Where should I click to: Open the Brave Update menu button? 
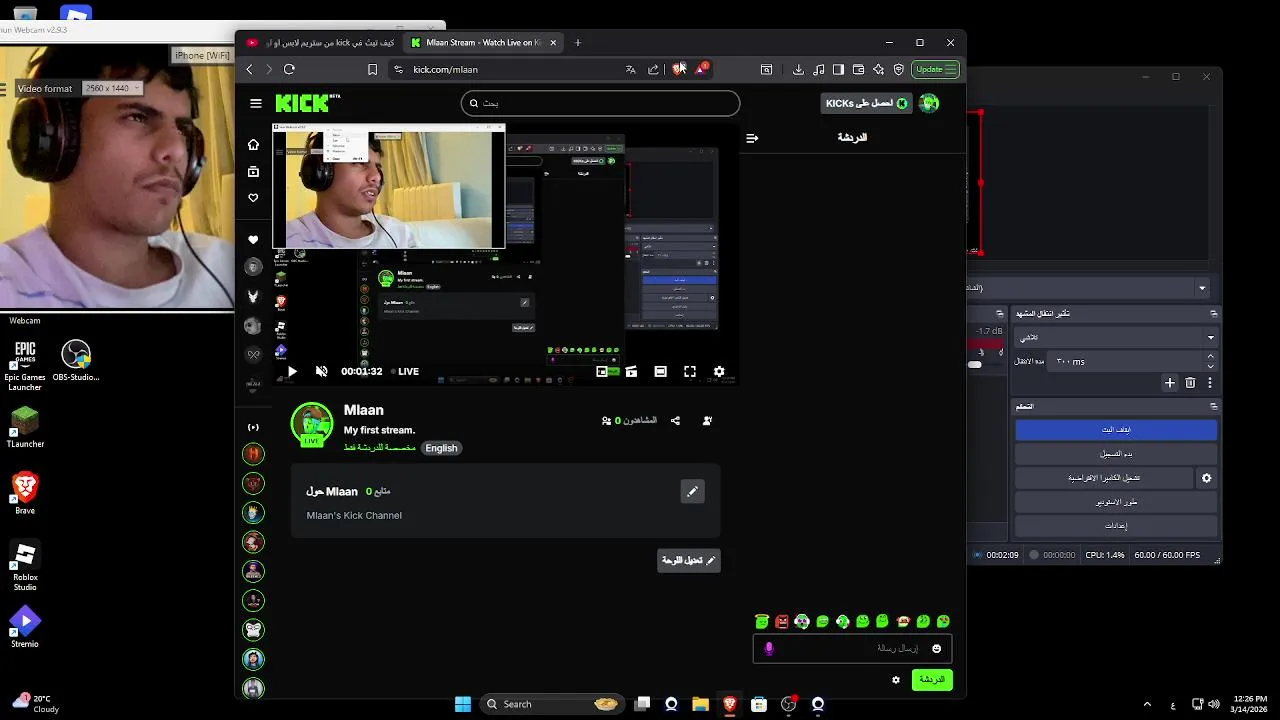936,69
